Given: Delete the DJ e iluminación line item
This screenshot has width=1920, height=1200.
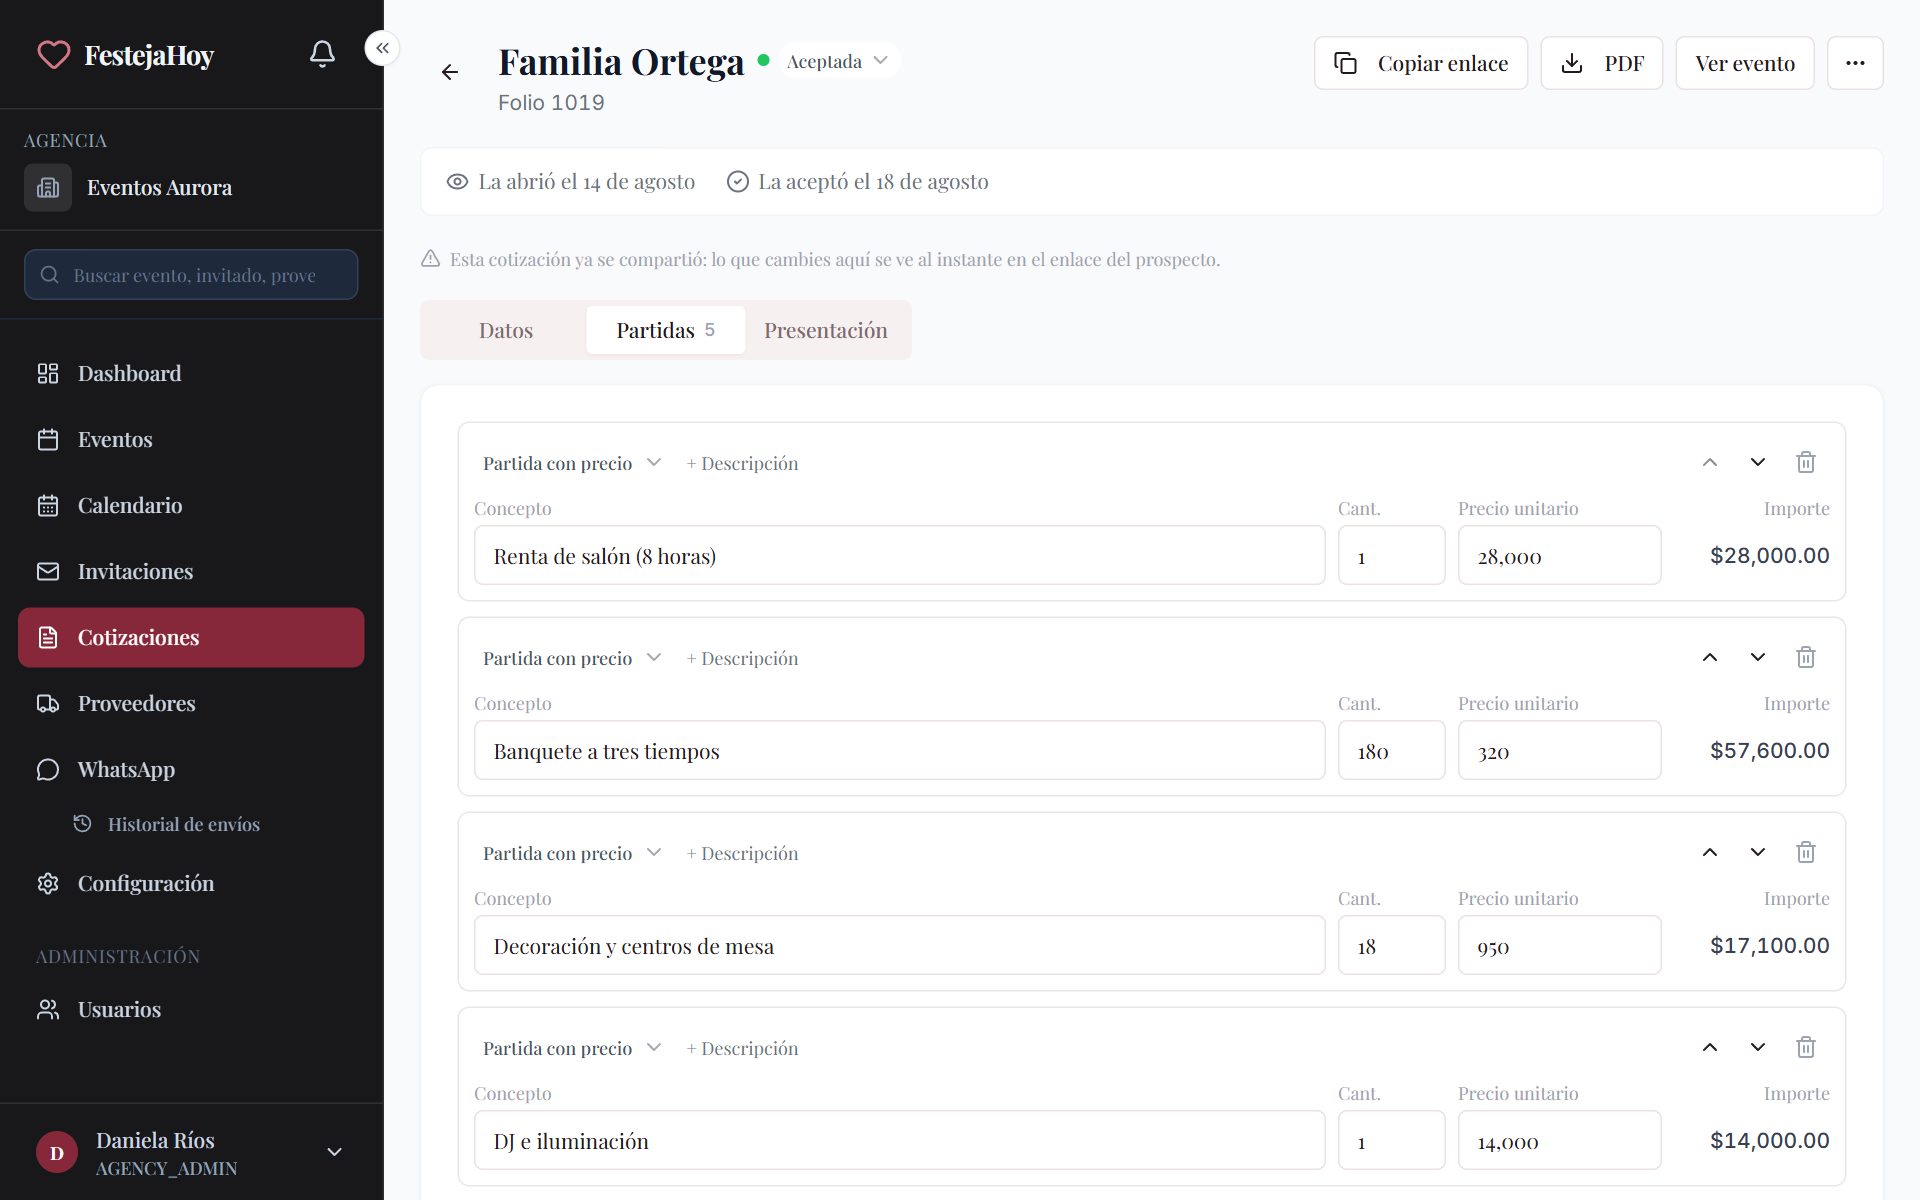Looking at the screenshot, I should [x=1805, y=1047].
